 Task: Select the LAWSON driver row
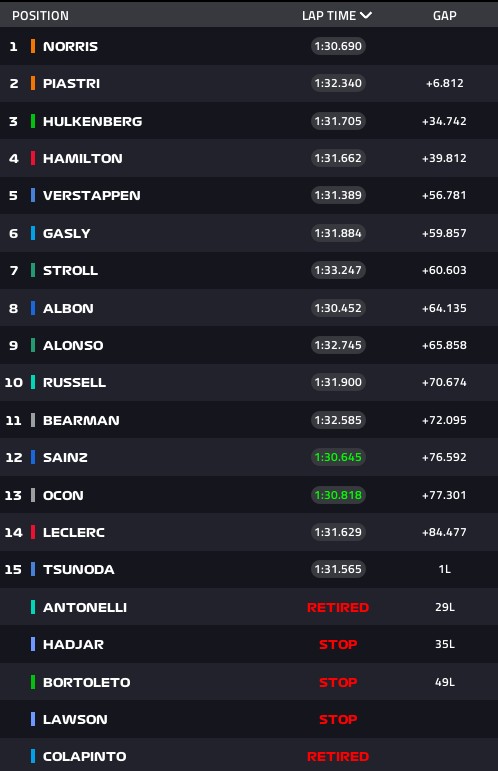click(249, 719)
